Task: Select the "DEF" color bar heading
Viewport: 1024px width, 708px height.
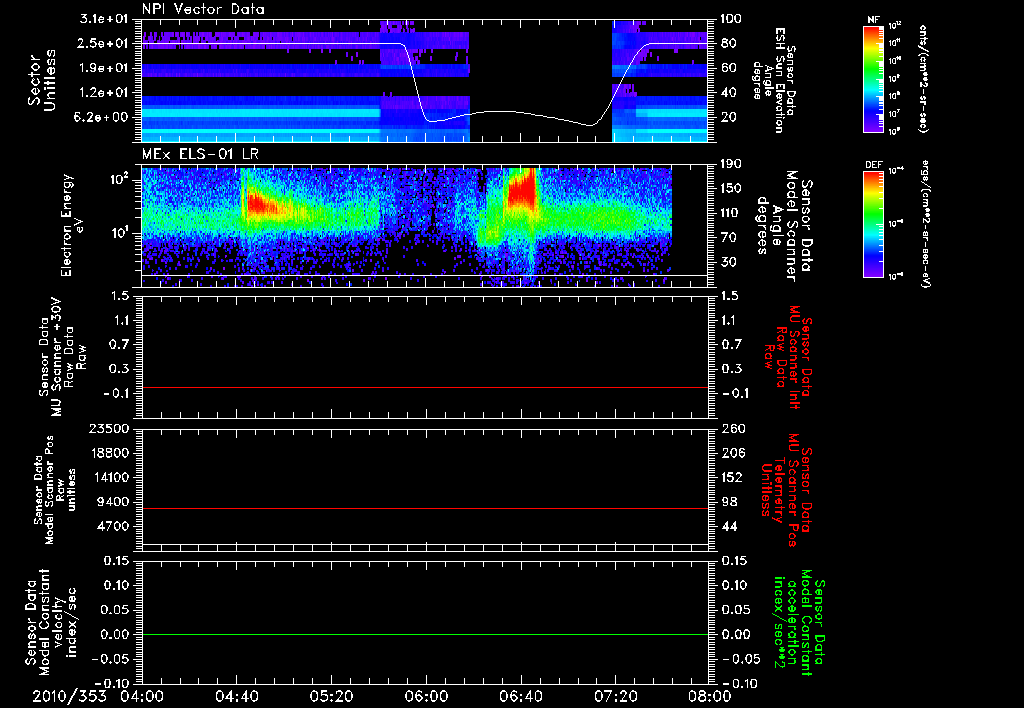Action: click(874, 165)
